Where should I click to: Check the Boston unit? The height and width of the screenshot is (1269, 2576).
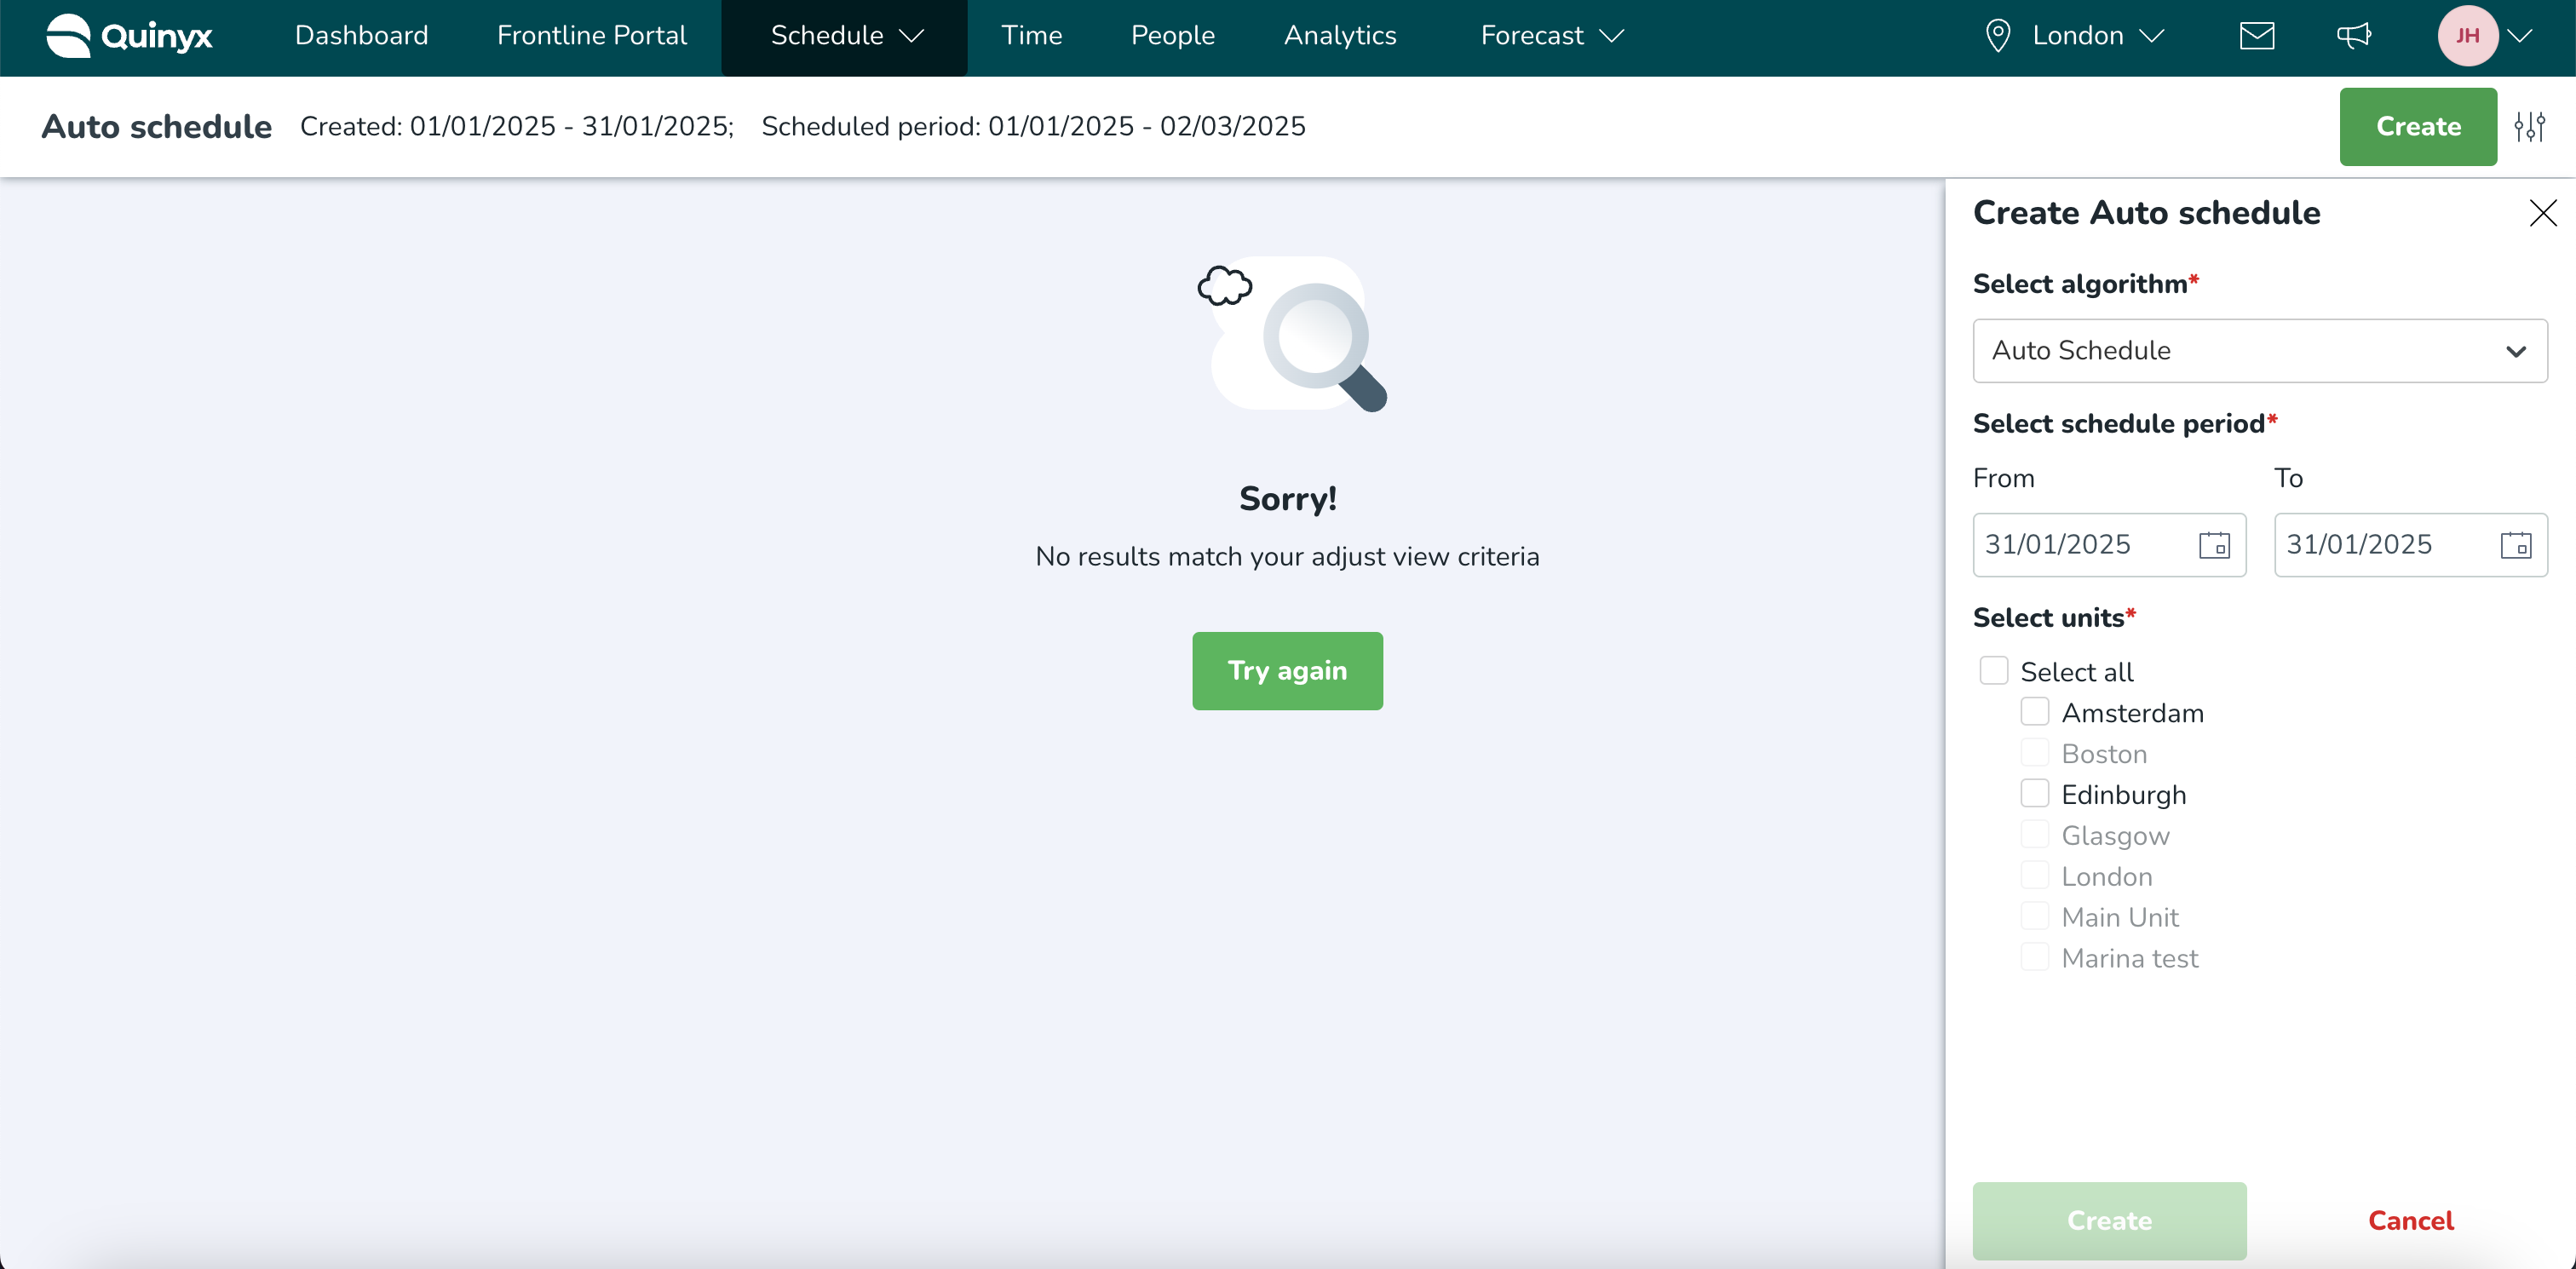2035,753
